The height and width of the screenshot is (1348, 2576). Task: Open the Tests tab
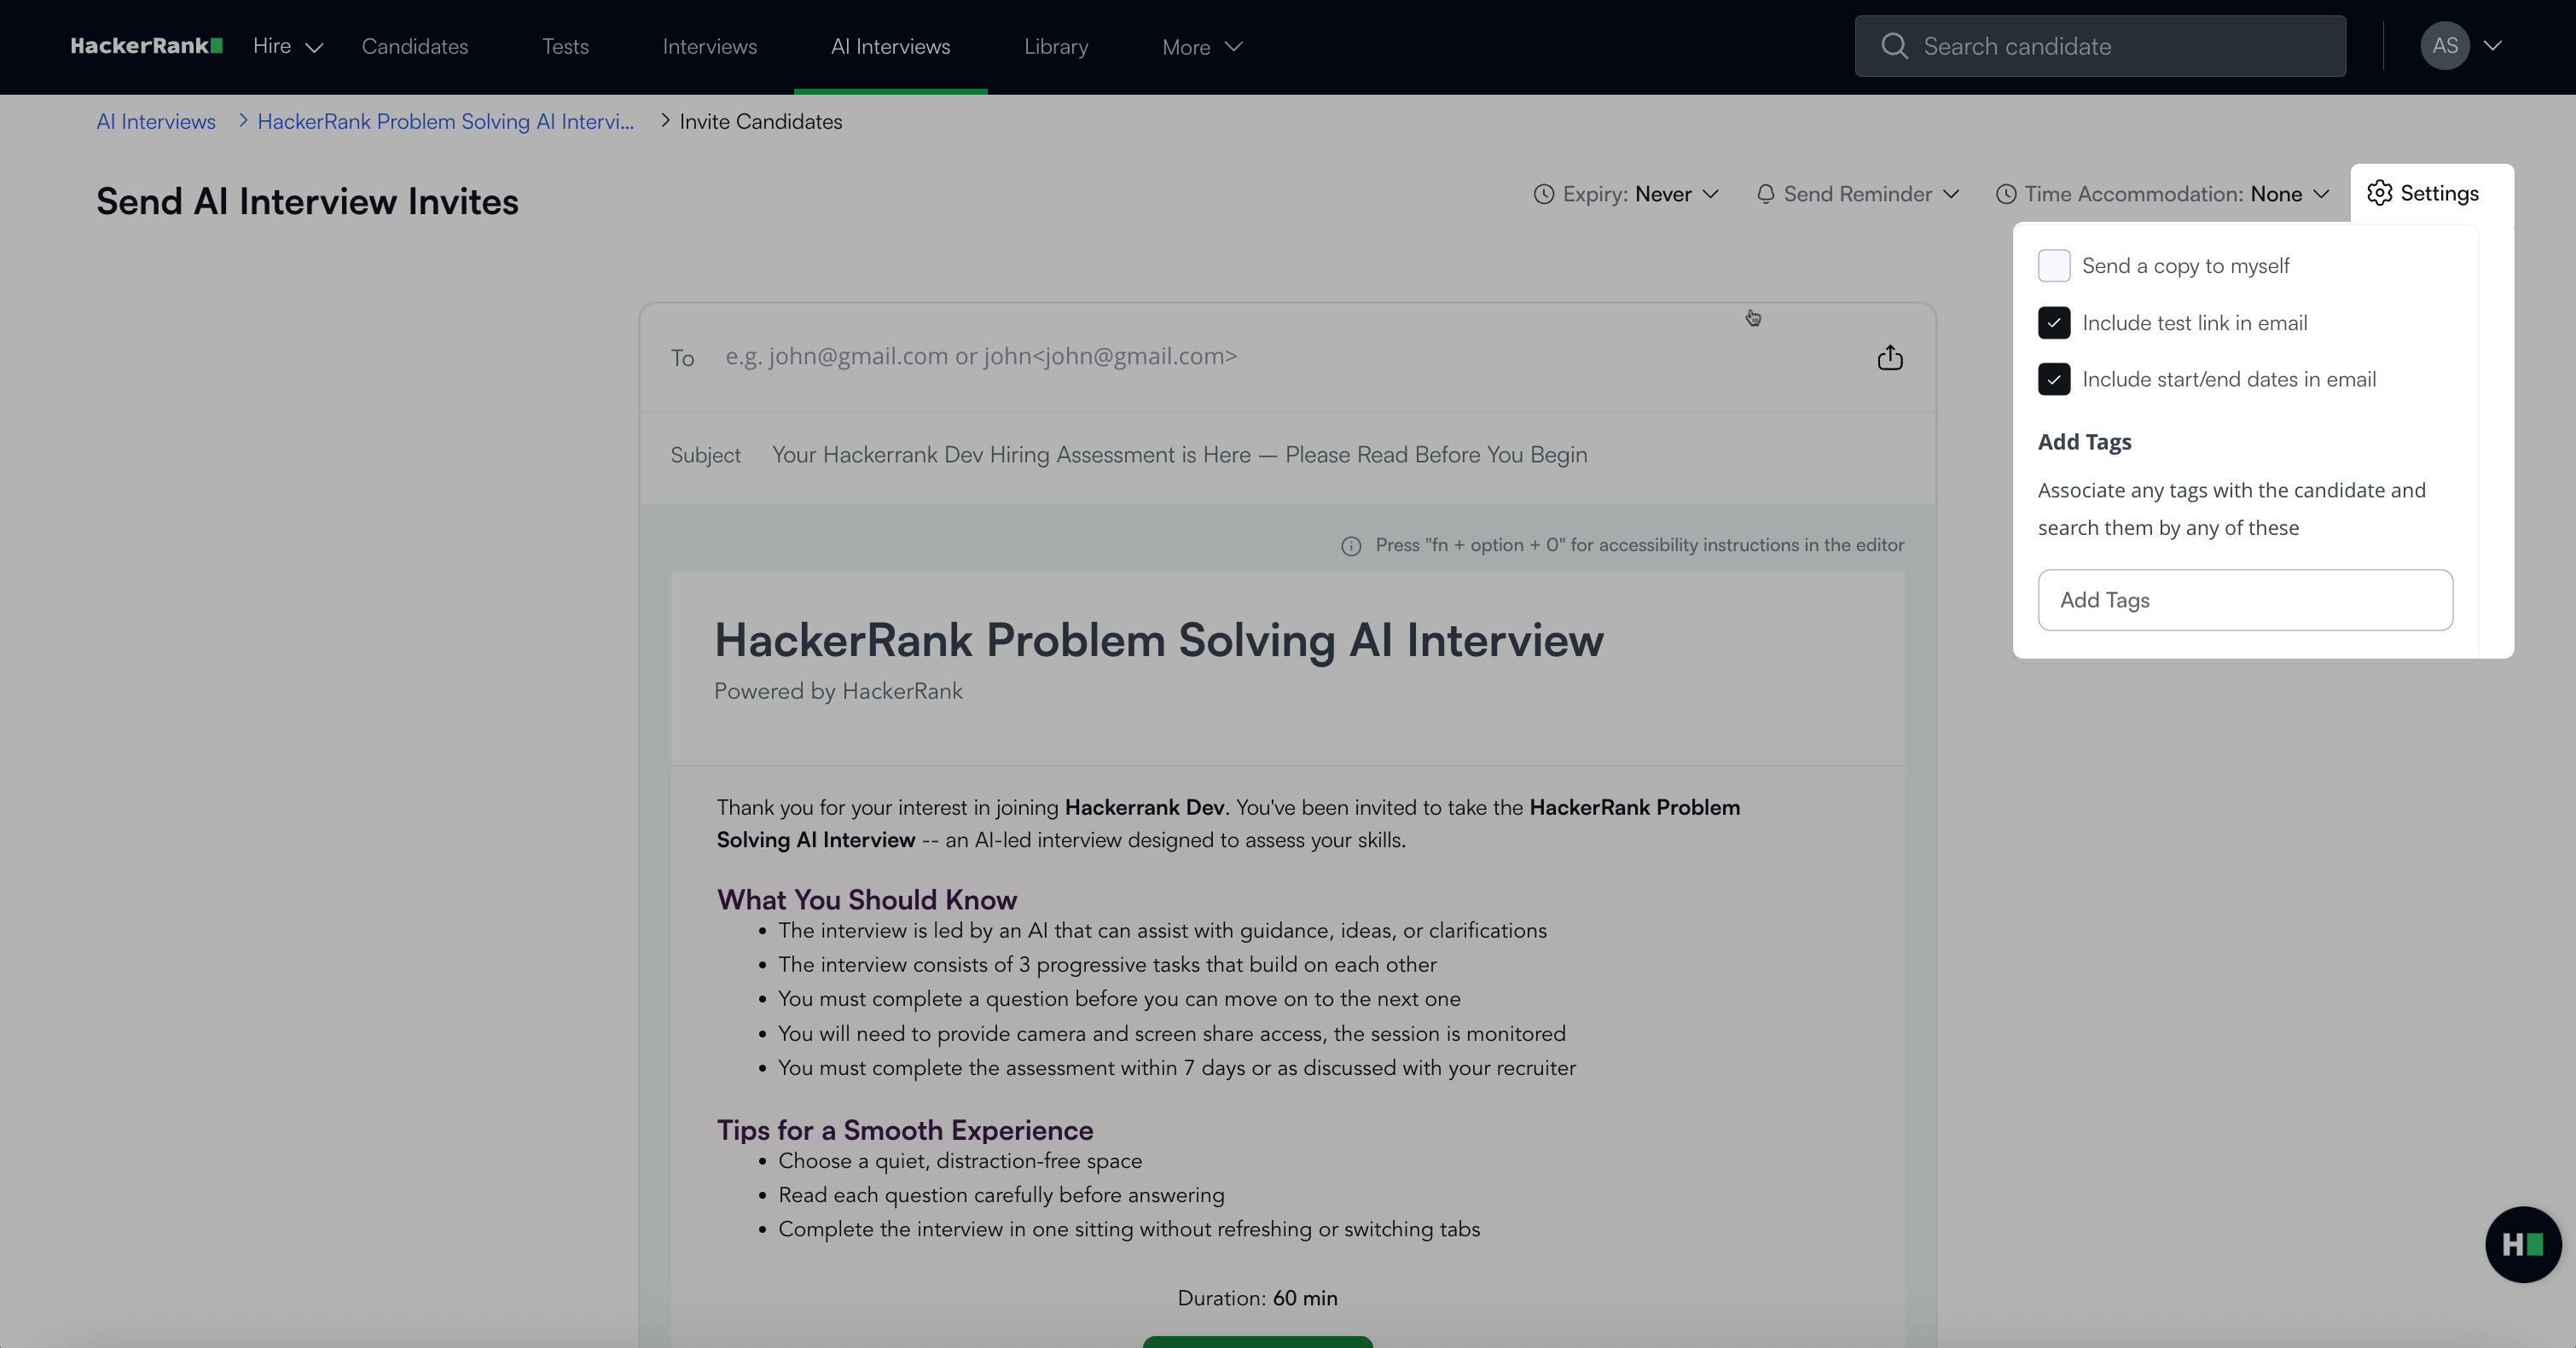(x=565, y=46)
